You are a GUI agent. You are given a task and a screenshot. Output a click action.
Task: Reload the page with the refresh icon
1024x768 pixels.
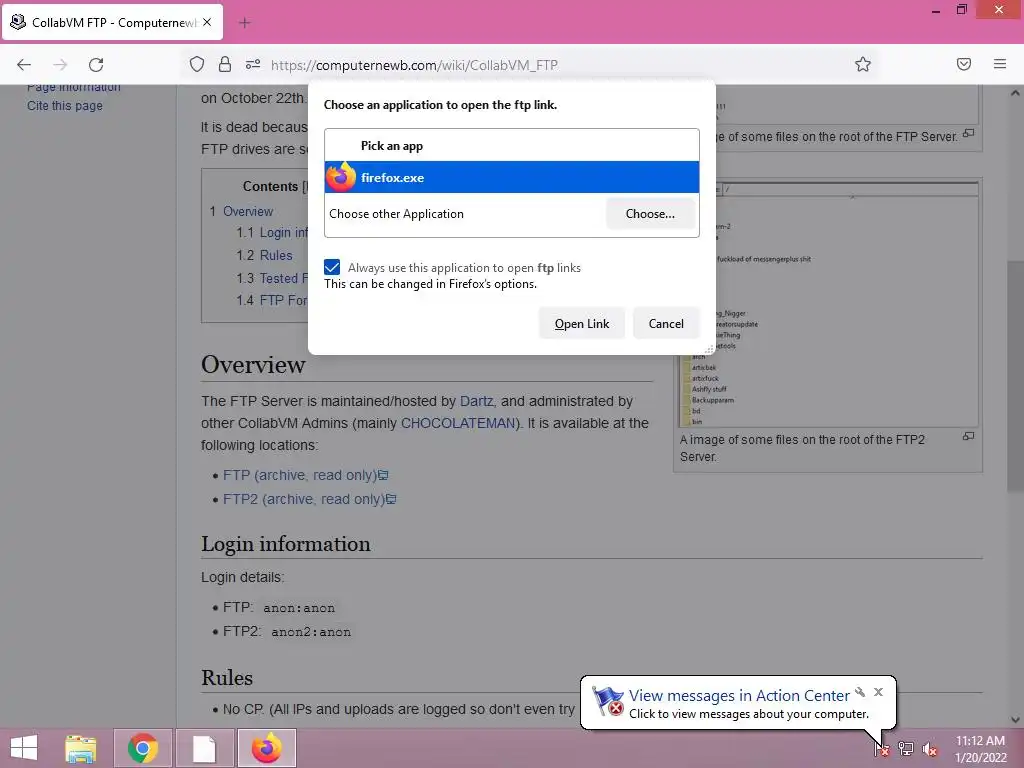pyautogui.click(x=96, y=64)
